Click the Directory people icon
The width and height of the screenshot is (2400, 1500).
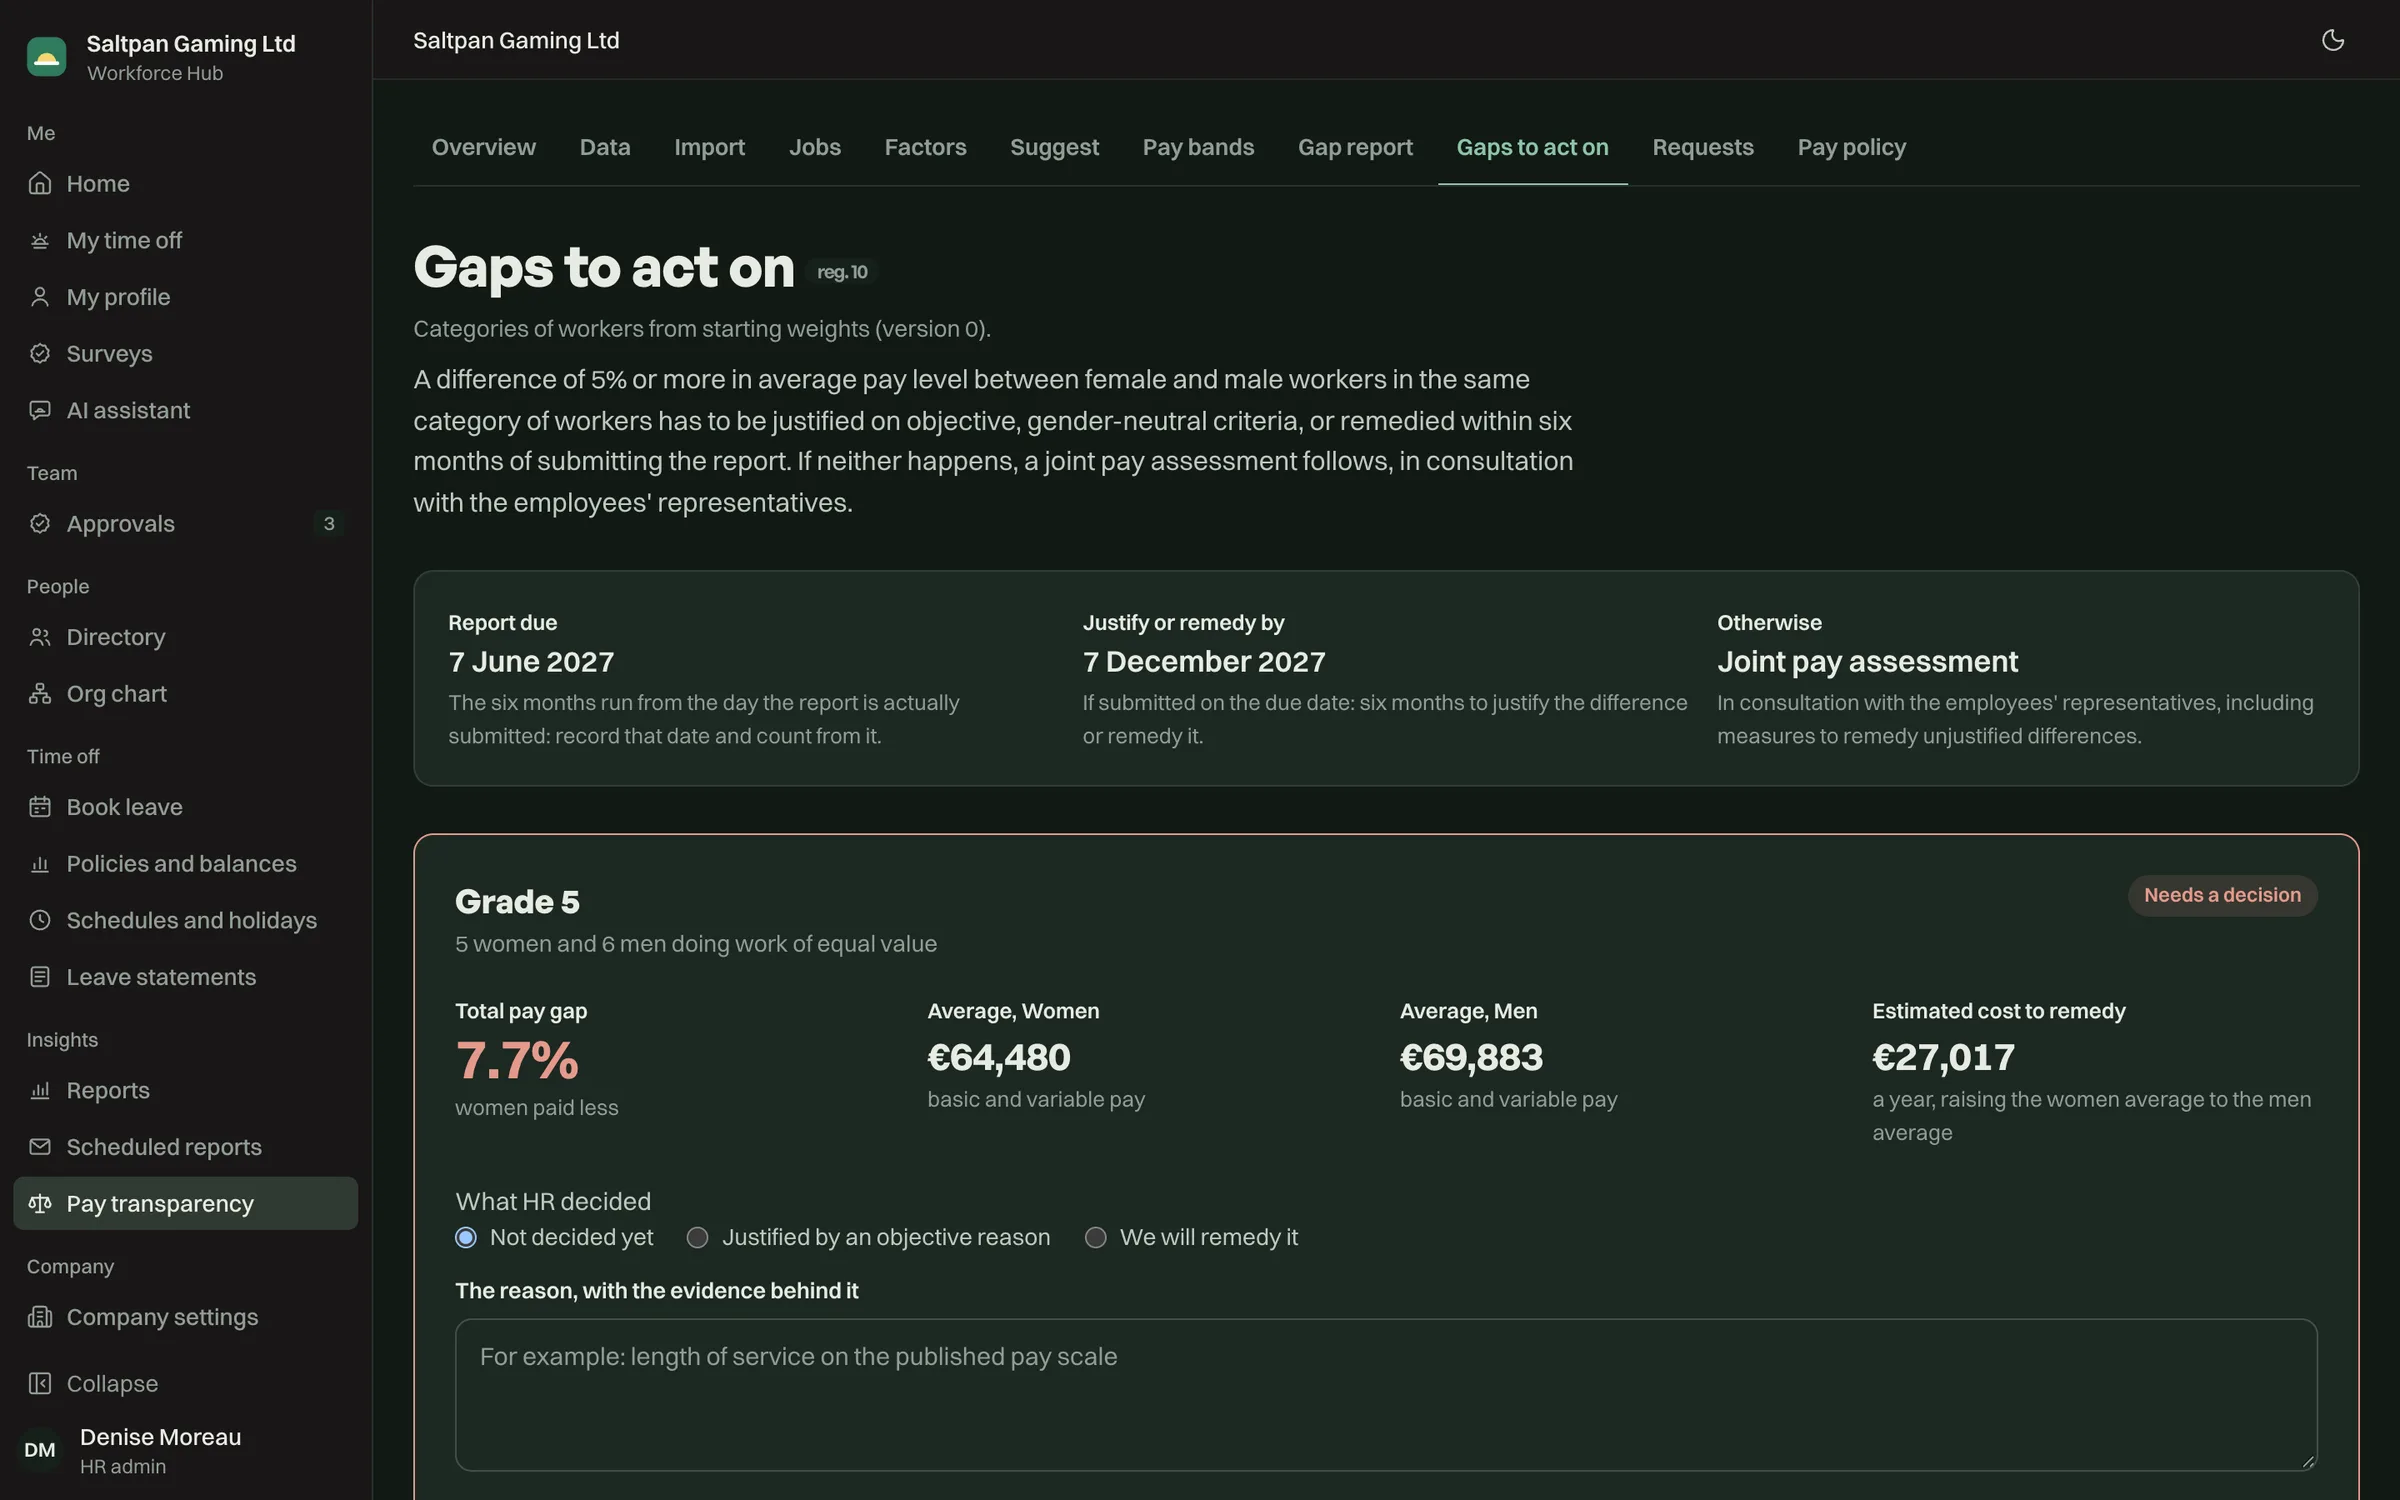40,637
